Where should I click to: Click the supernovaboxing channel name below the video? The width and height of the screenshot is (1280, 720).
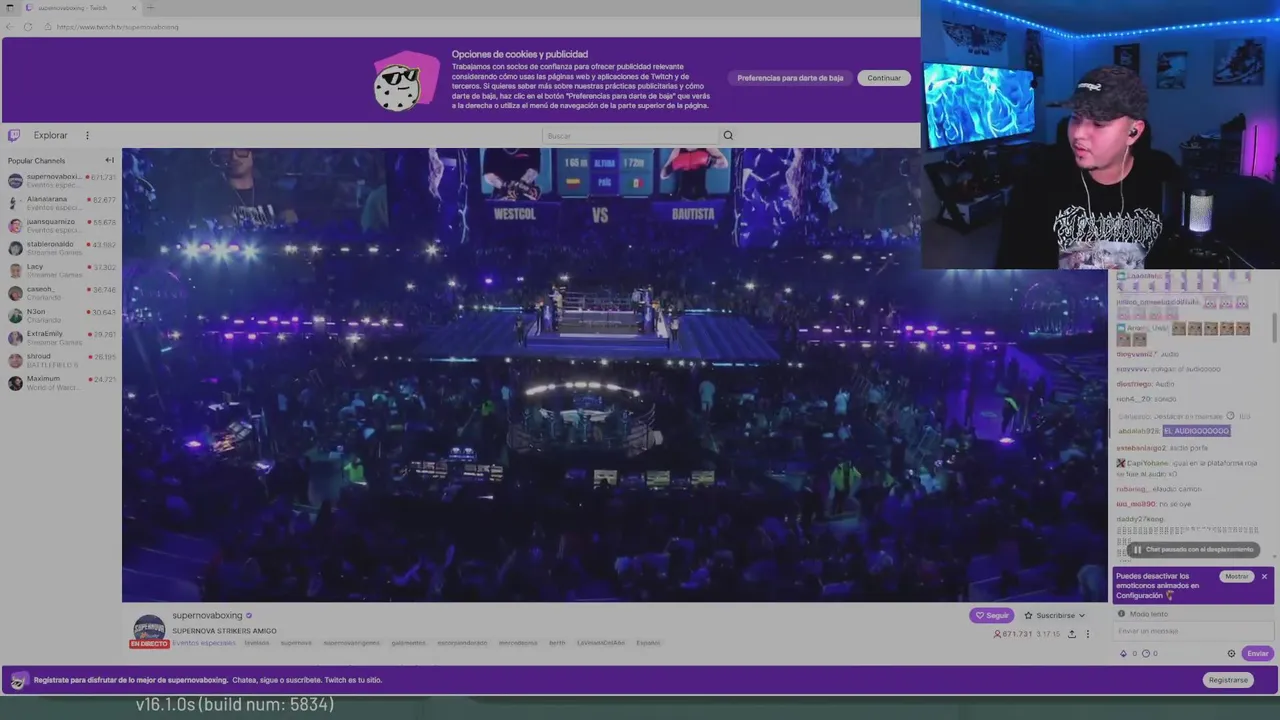click(x=207, y=616)
